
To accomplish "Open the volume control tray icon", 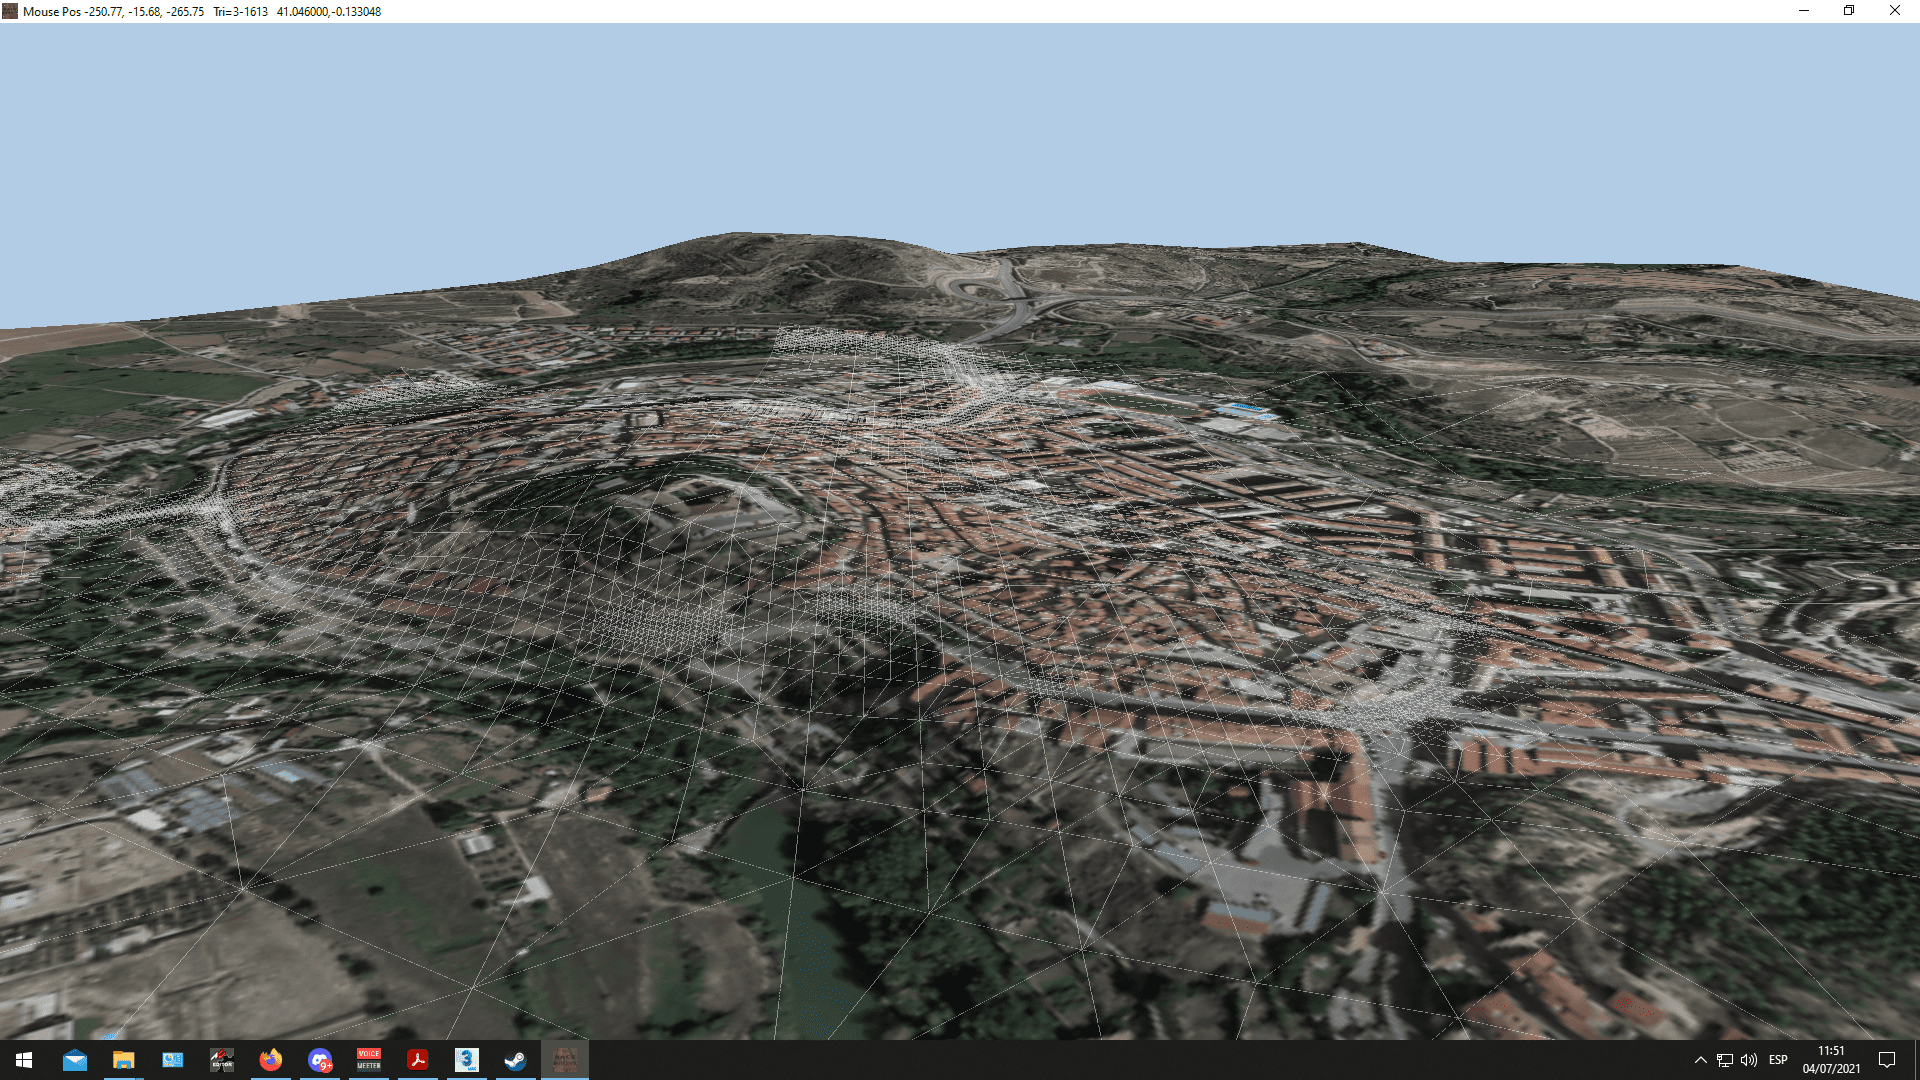I will click(1749, 1060).
